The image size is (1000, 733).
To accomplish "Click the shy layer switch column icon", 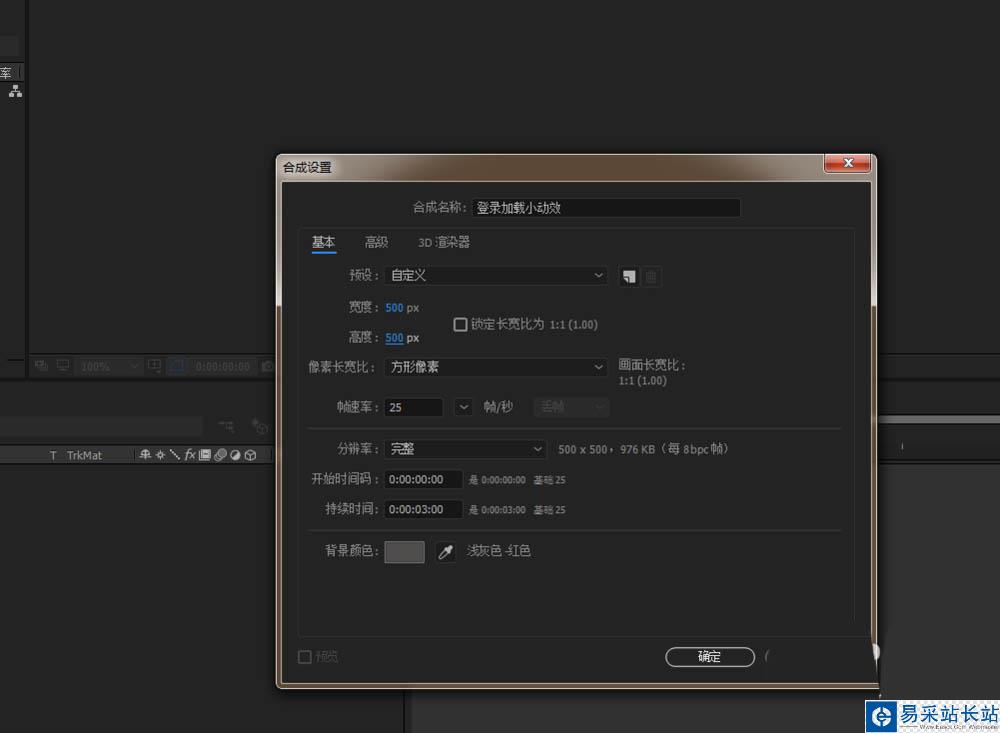I will pos(145,455).
